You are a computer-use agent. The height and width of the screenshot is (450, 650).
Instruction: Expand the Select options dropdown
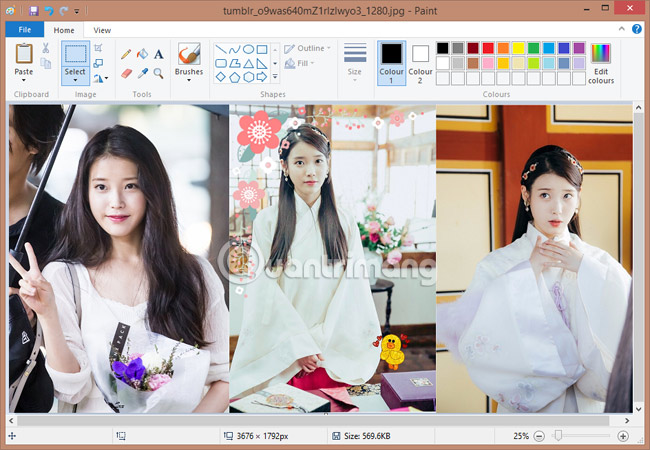[x=75, y=80]
